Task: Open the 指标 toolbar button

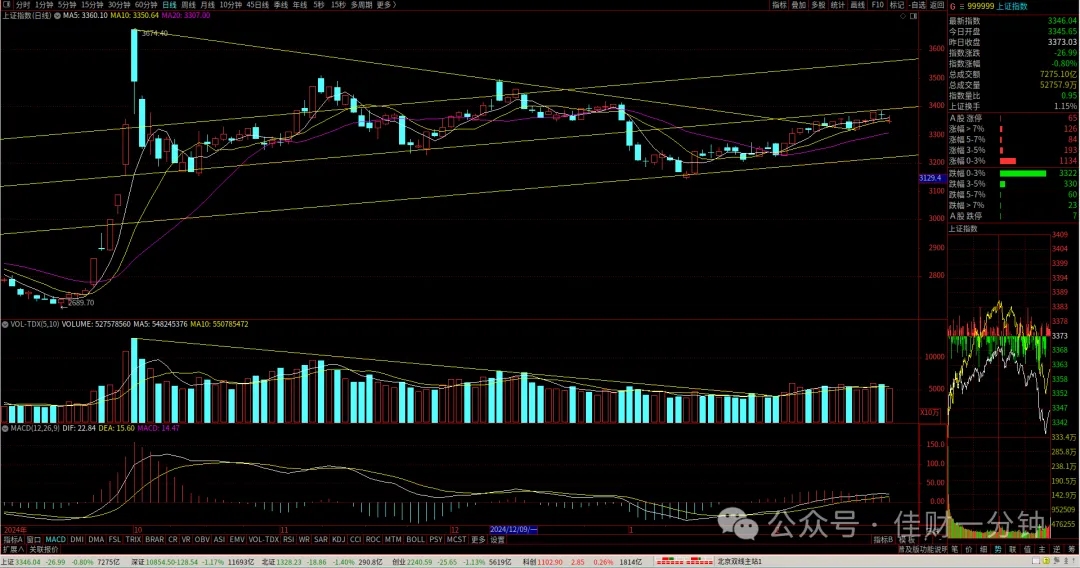Action: coord(779,5)
